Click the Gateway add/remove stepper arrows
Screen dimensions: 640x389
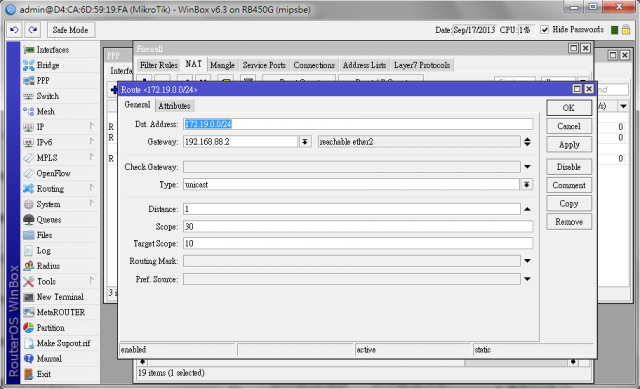coord(527,142)
